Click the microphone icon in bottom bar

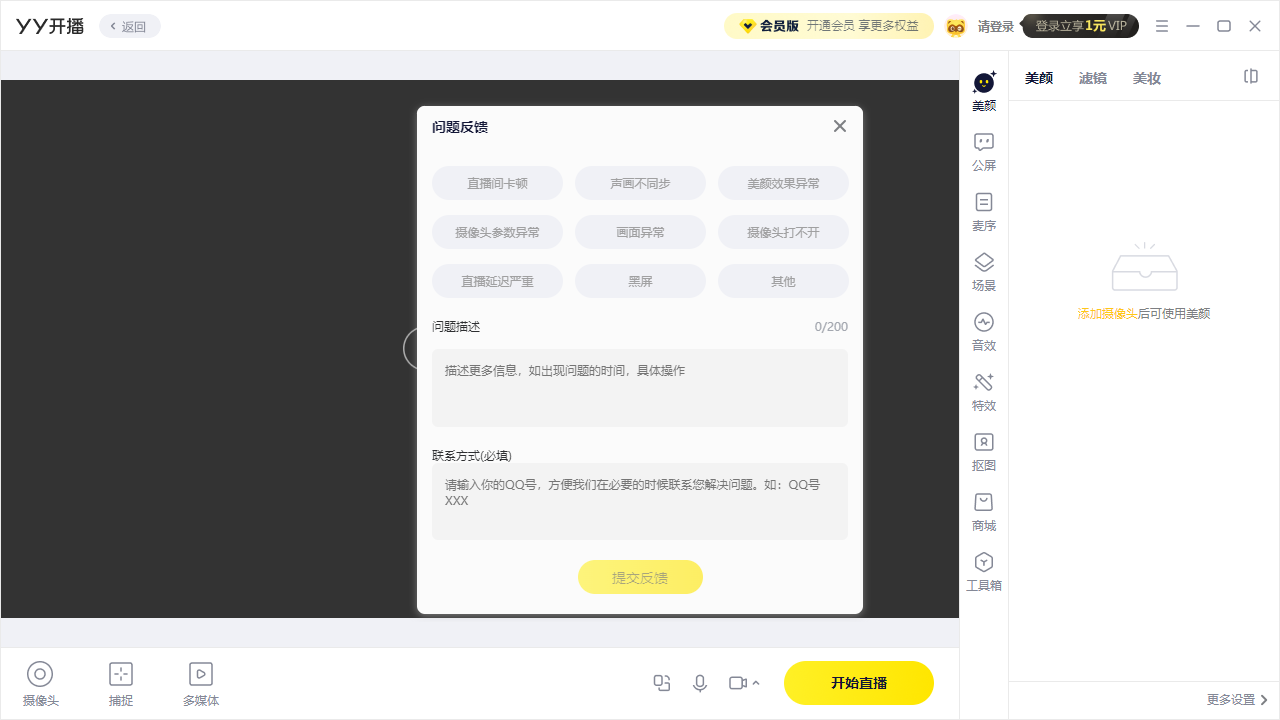click(700, 683)
